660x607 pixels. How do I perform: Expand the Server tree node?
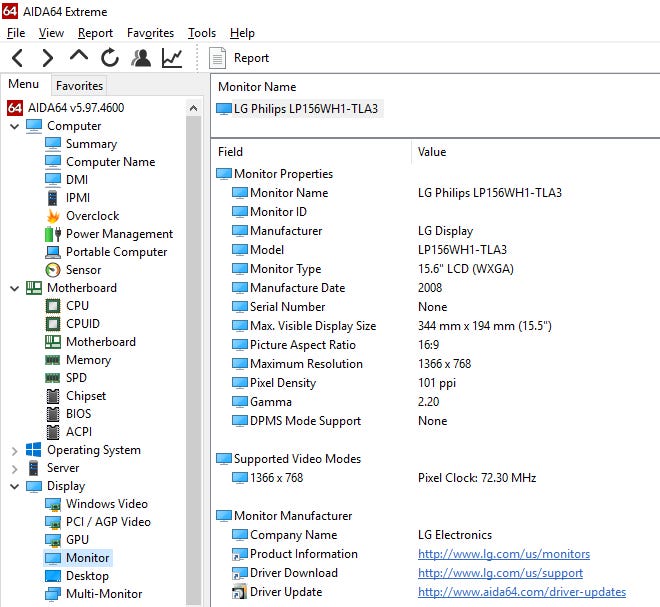coord(14,468)
